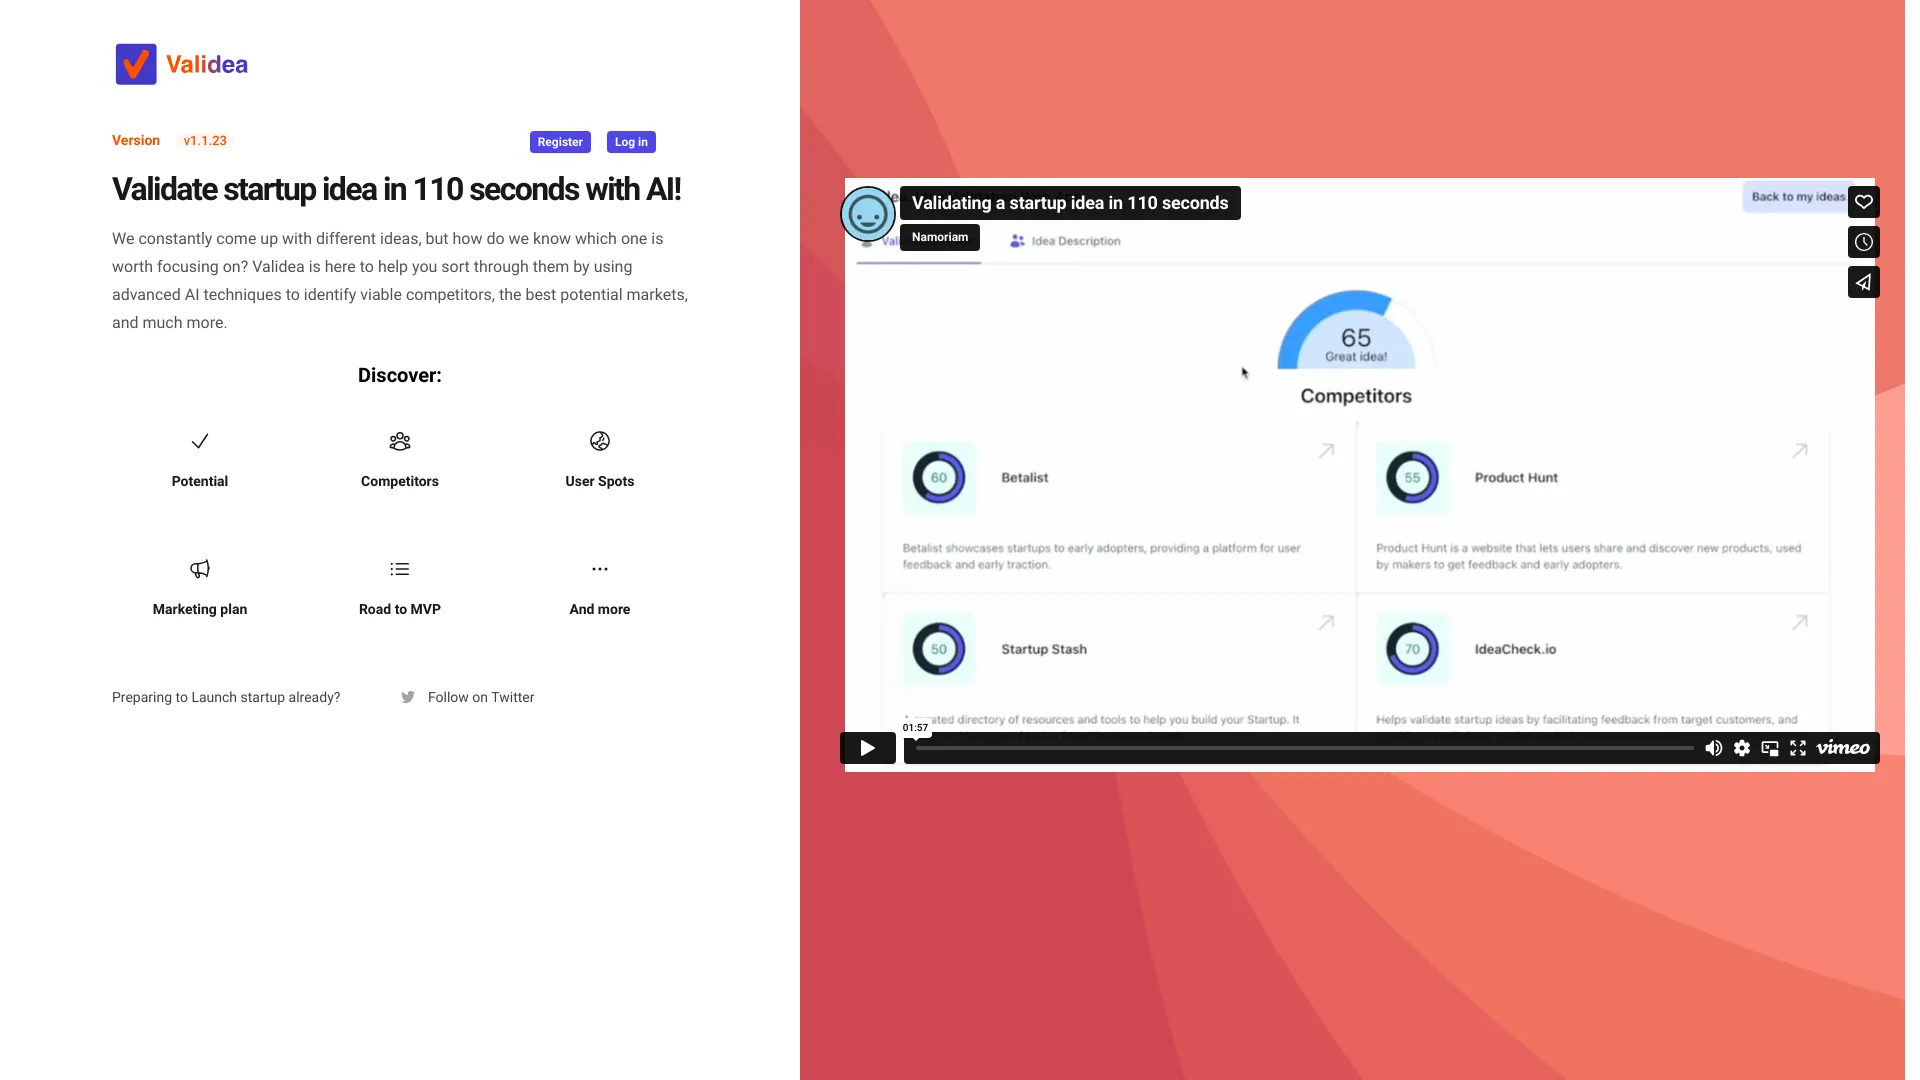Image resolution: width=1920 pixels, height=1080 pixels.
Task: Click the ellipsis And more icon
Action: click(599, 568)
